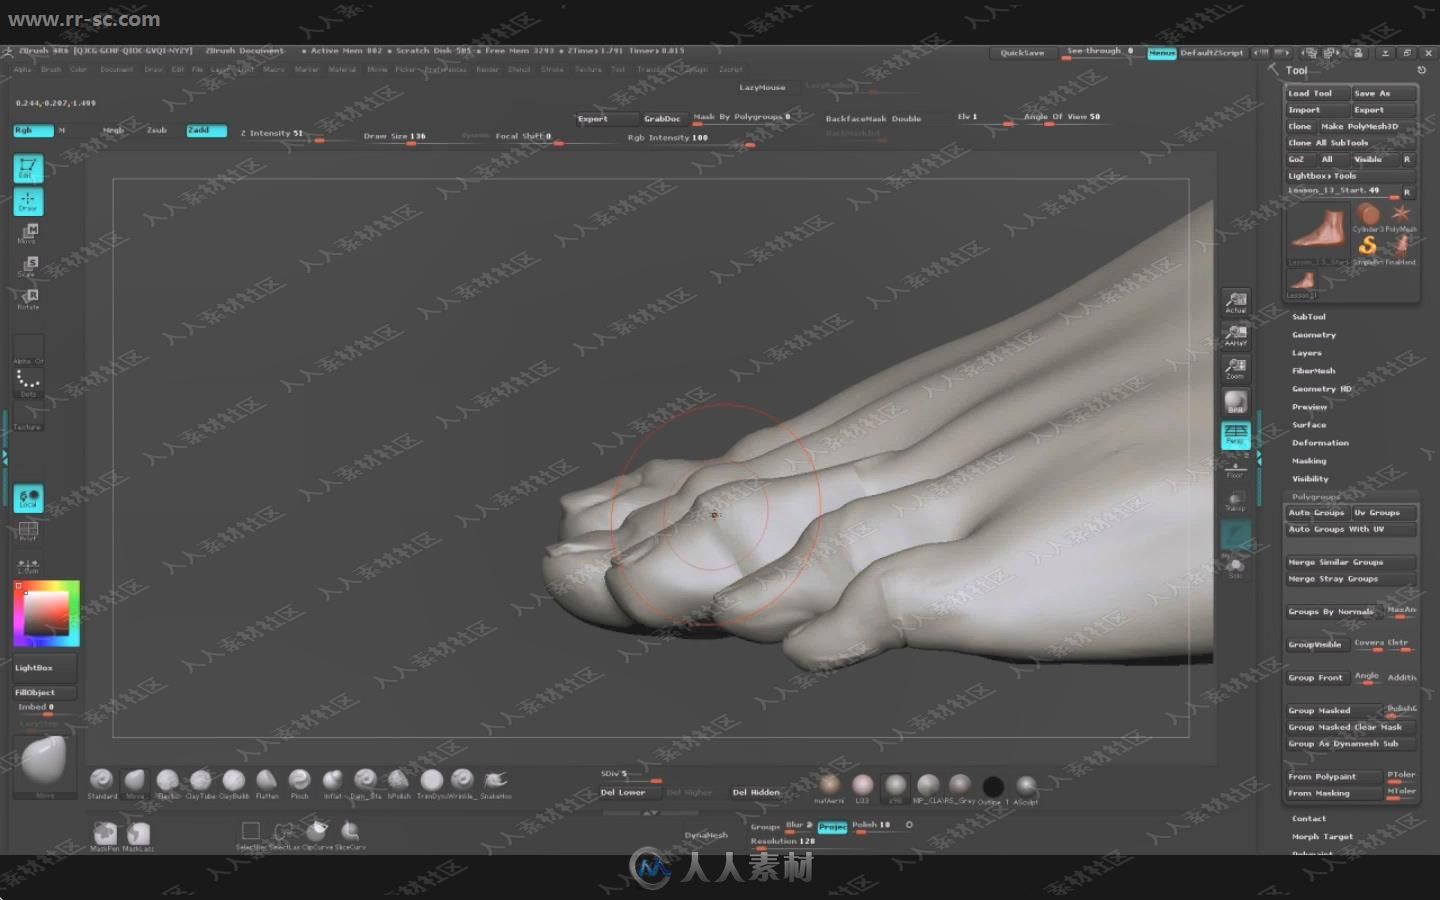Click the AAHalf view icon

(1236, 335)
